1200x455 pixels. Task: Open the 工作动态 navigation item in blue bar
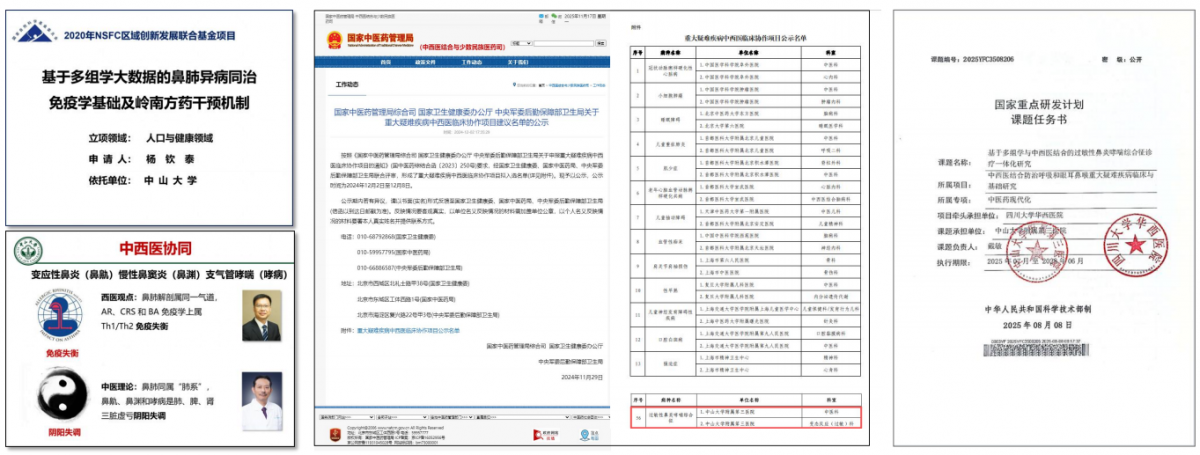(x=471, y=62)
